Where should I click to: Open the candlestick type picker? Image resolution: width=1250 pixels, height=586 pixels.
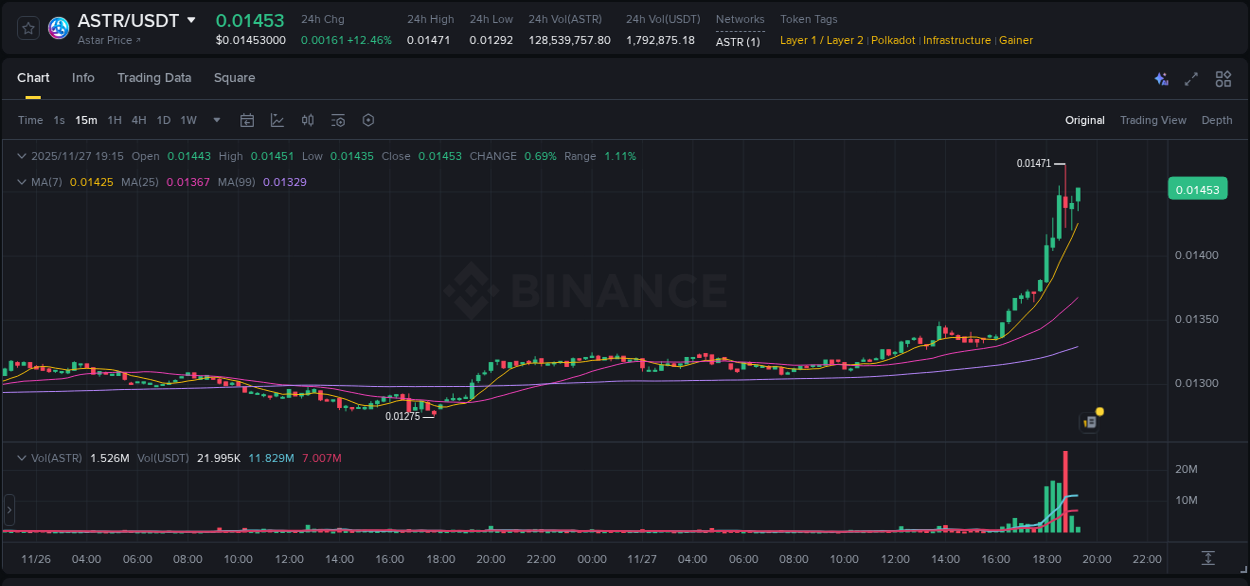pyautogui.click(x=307, y=119)
